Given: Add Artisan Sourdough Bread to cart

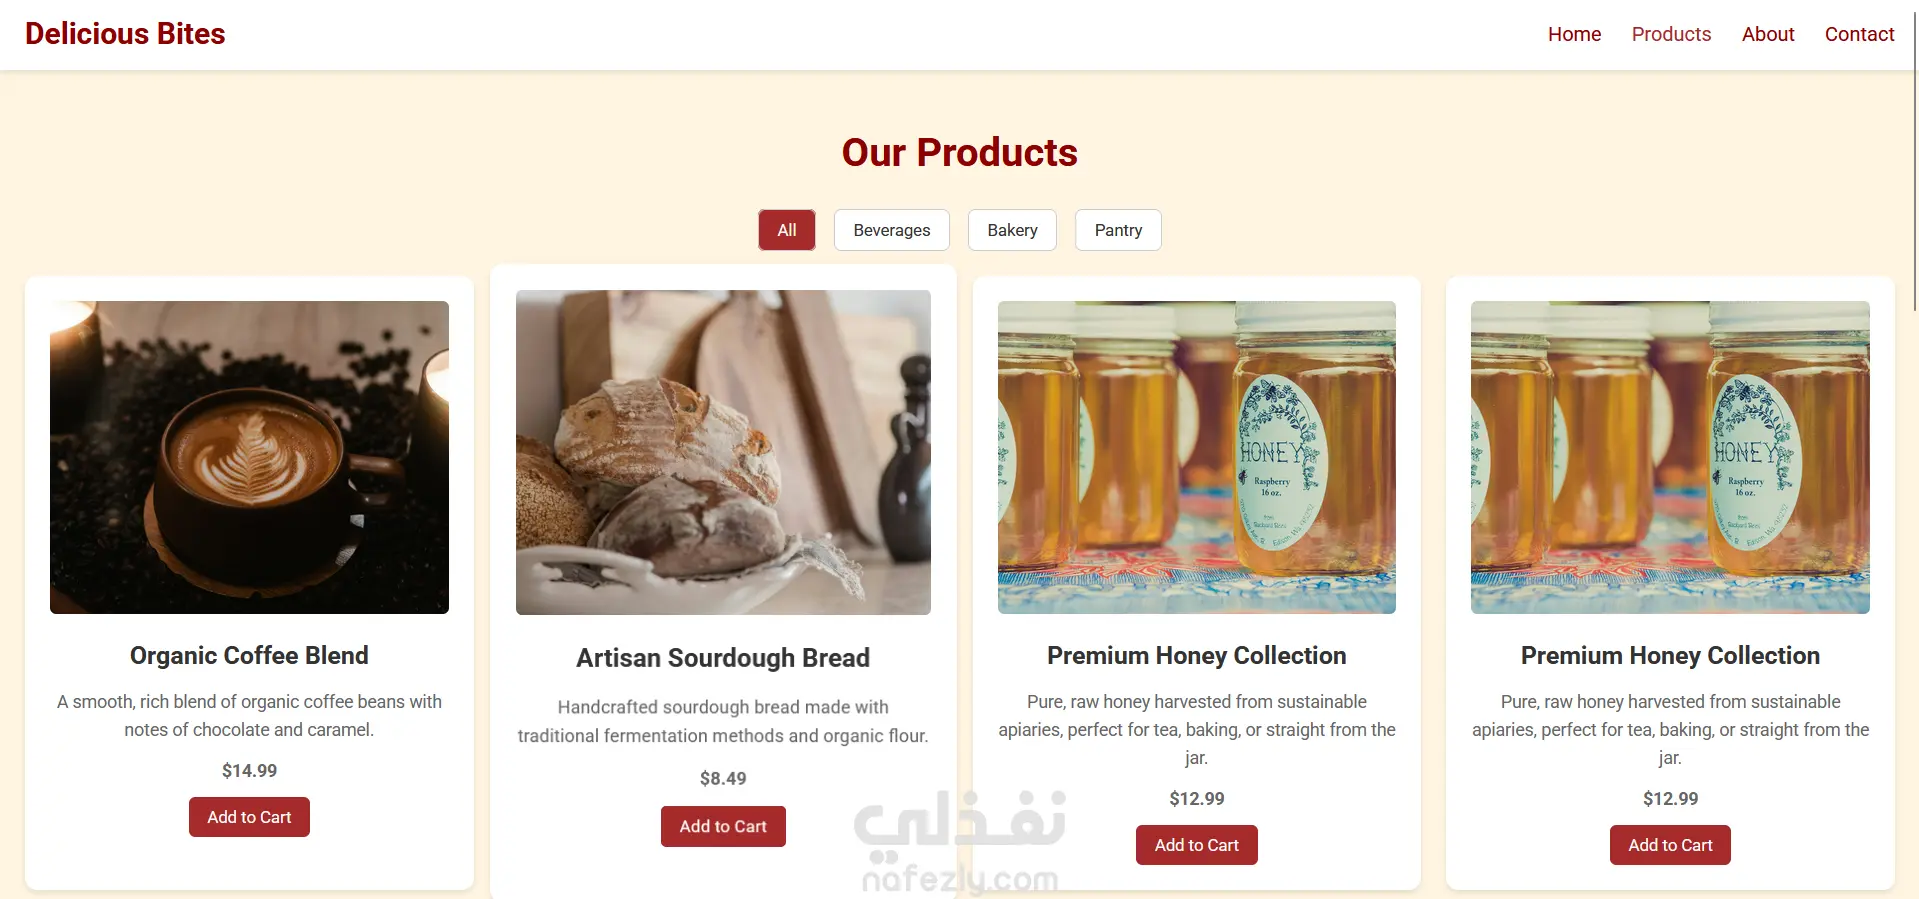Looking at the screenshot, I should (x=723, y=826).
